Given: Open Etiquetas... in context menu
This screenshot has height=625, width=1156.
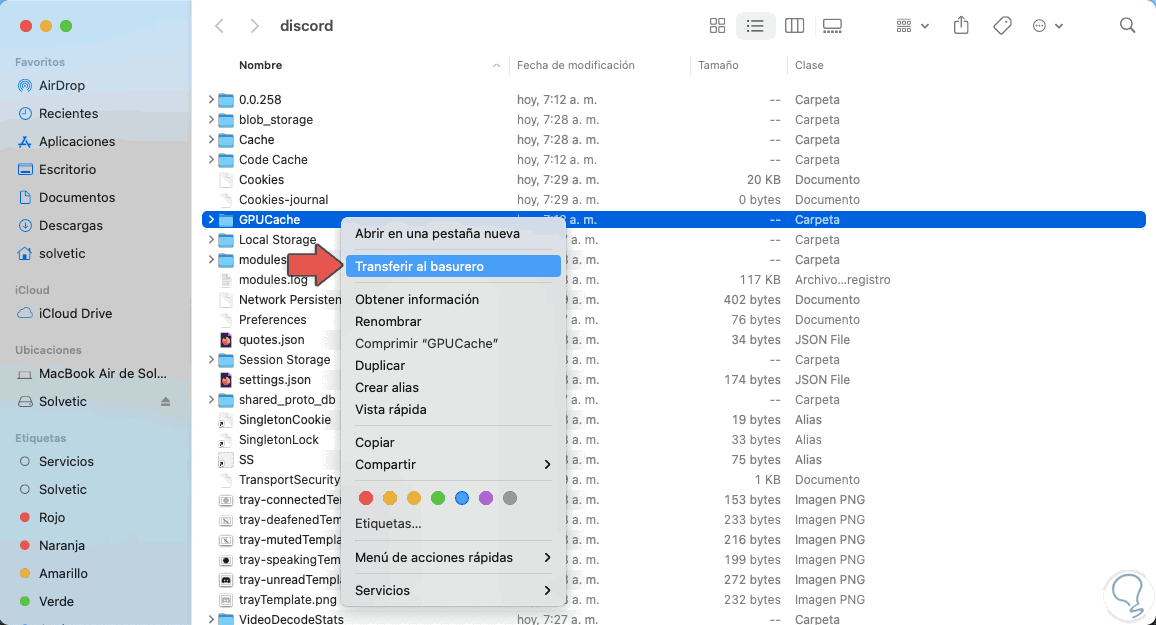Looking at the screenshot, I should tap(453, 523).
